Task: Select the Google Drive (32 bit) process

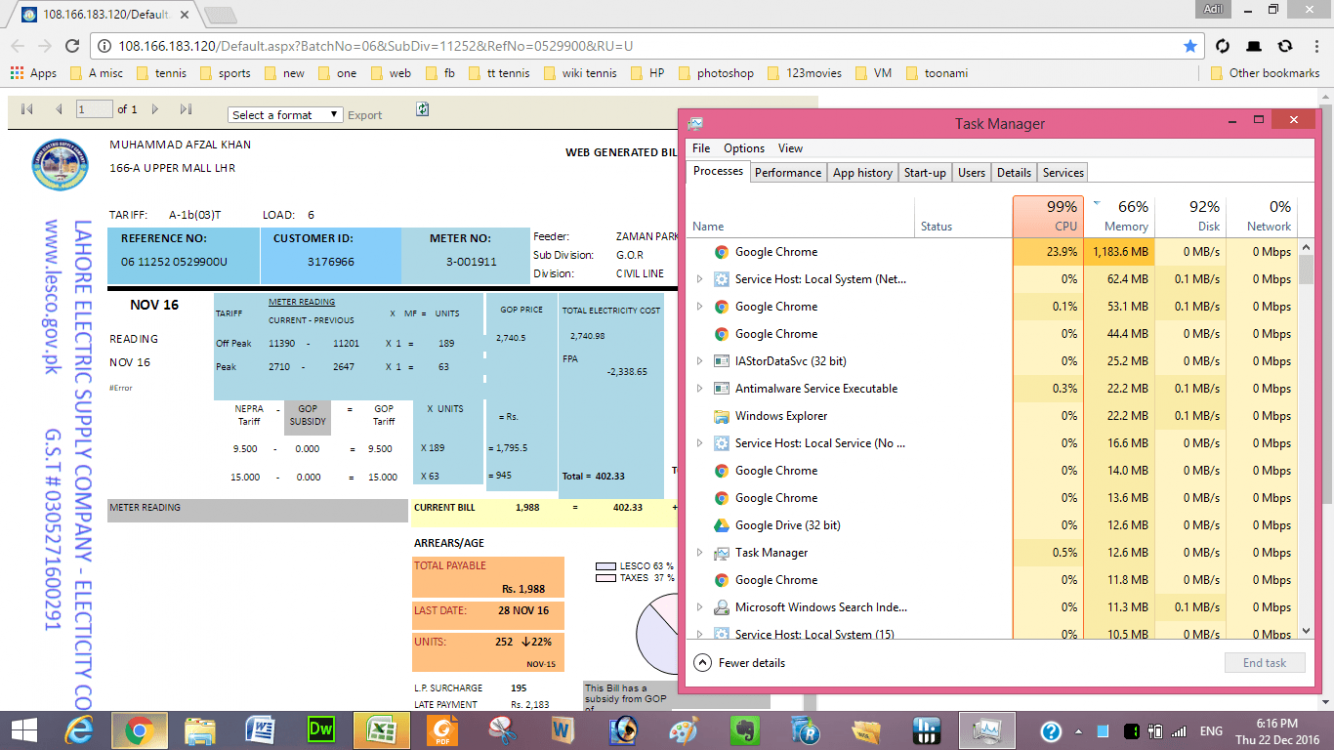Action: [992, 525]
